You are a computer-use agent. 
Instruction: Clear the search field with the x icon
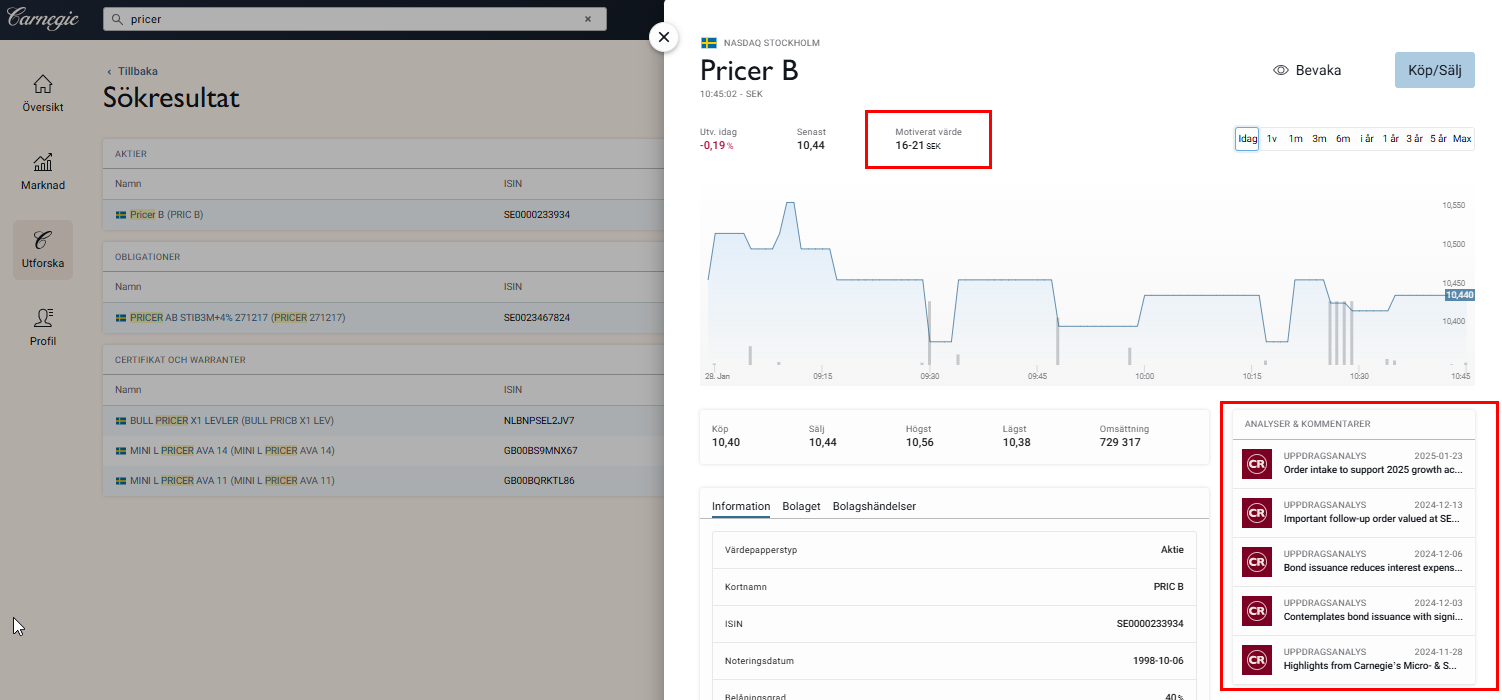coord(588,19)
